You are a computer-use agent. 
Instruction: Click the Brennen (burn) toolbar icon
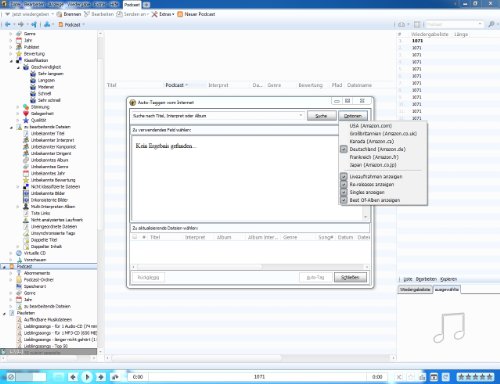(x=59, y=14)
